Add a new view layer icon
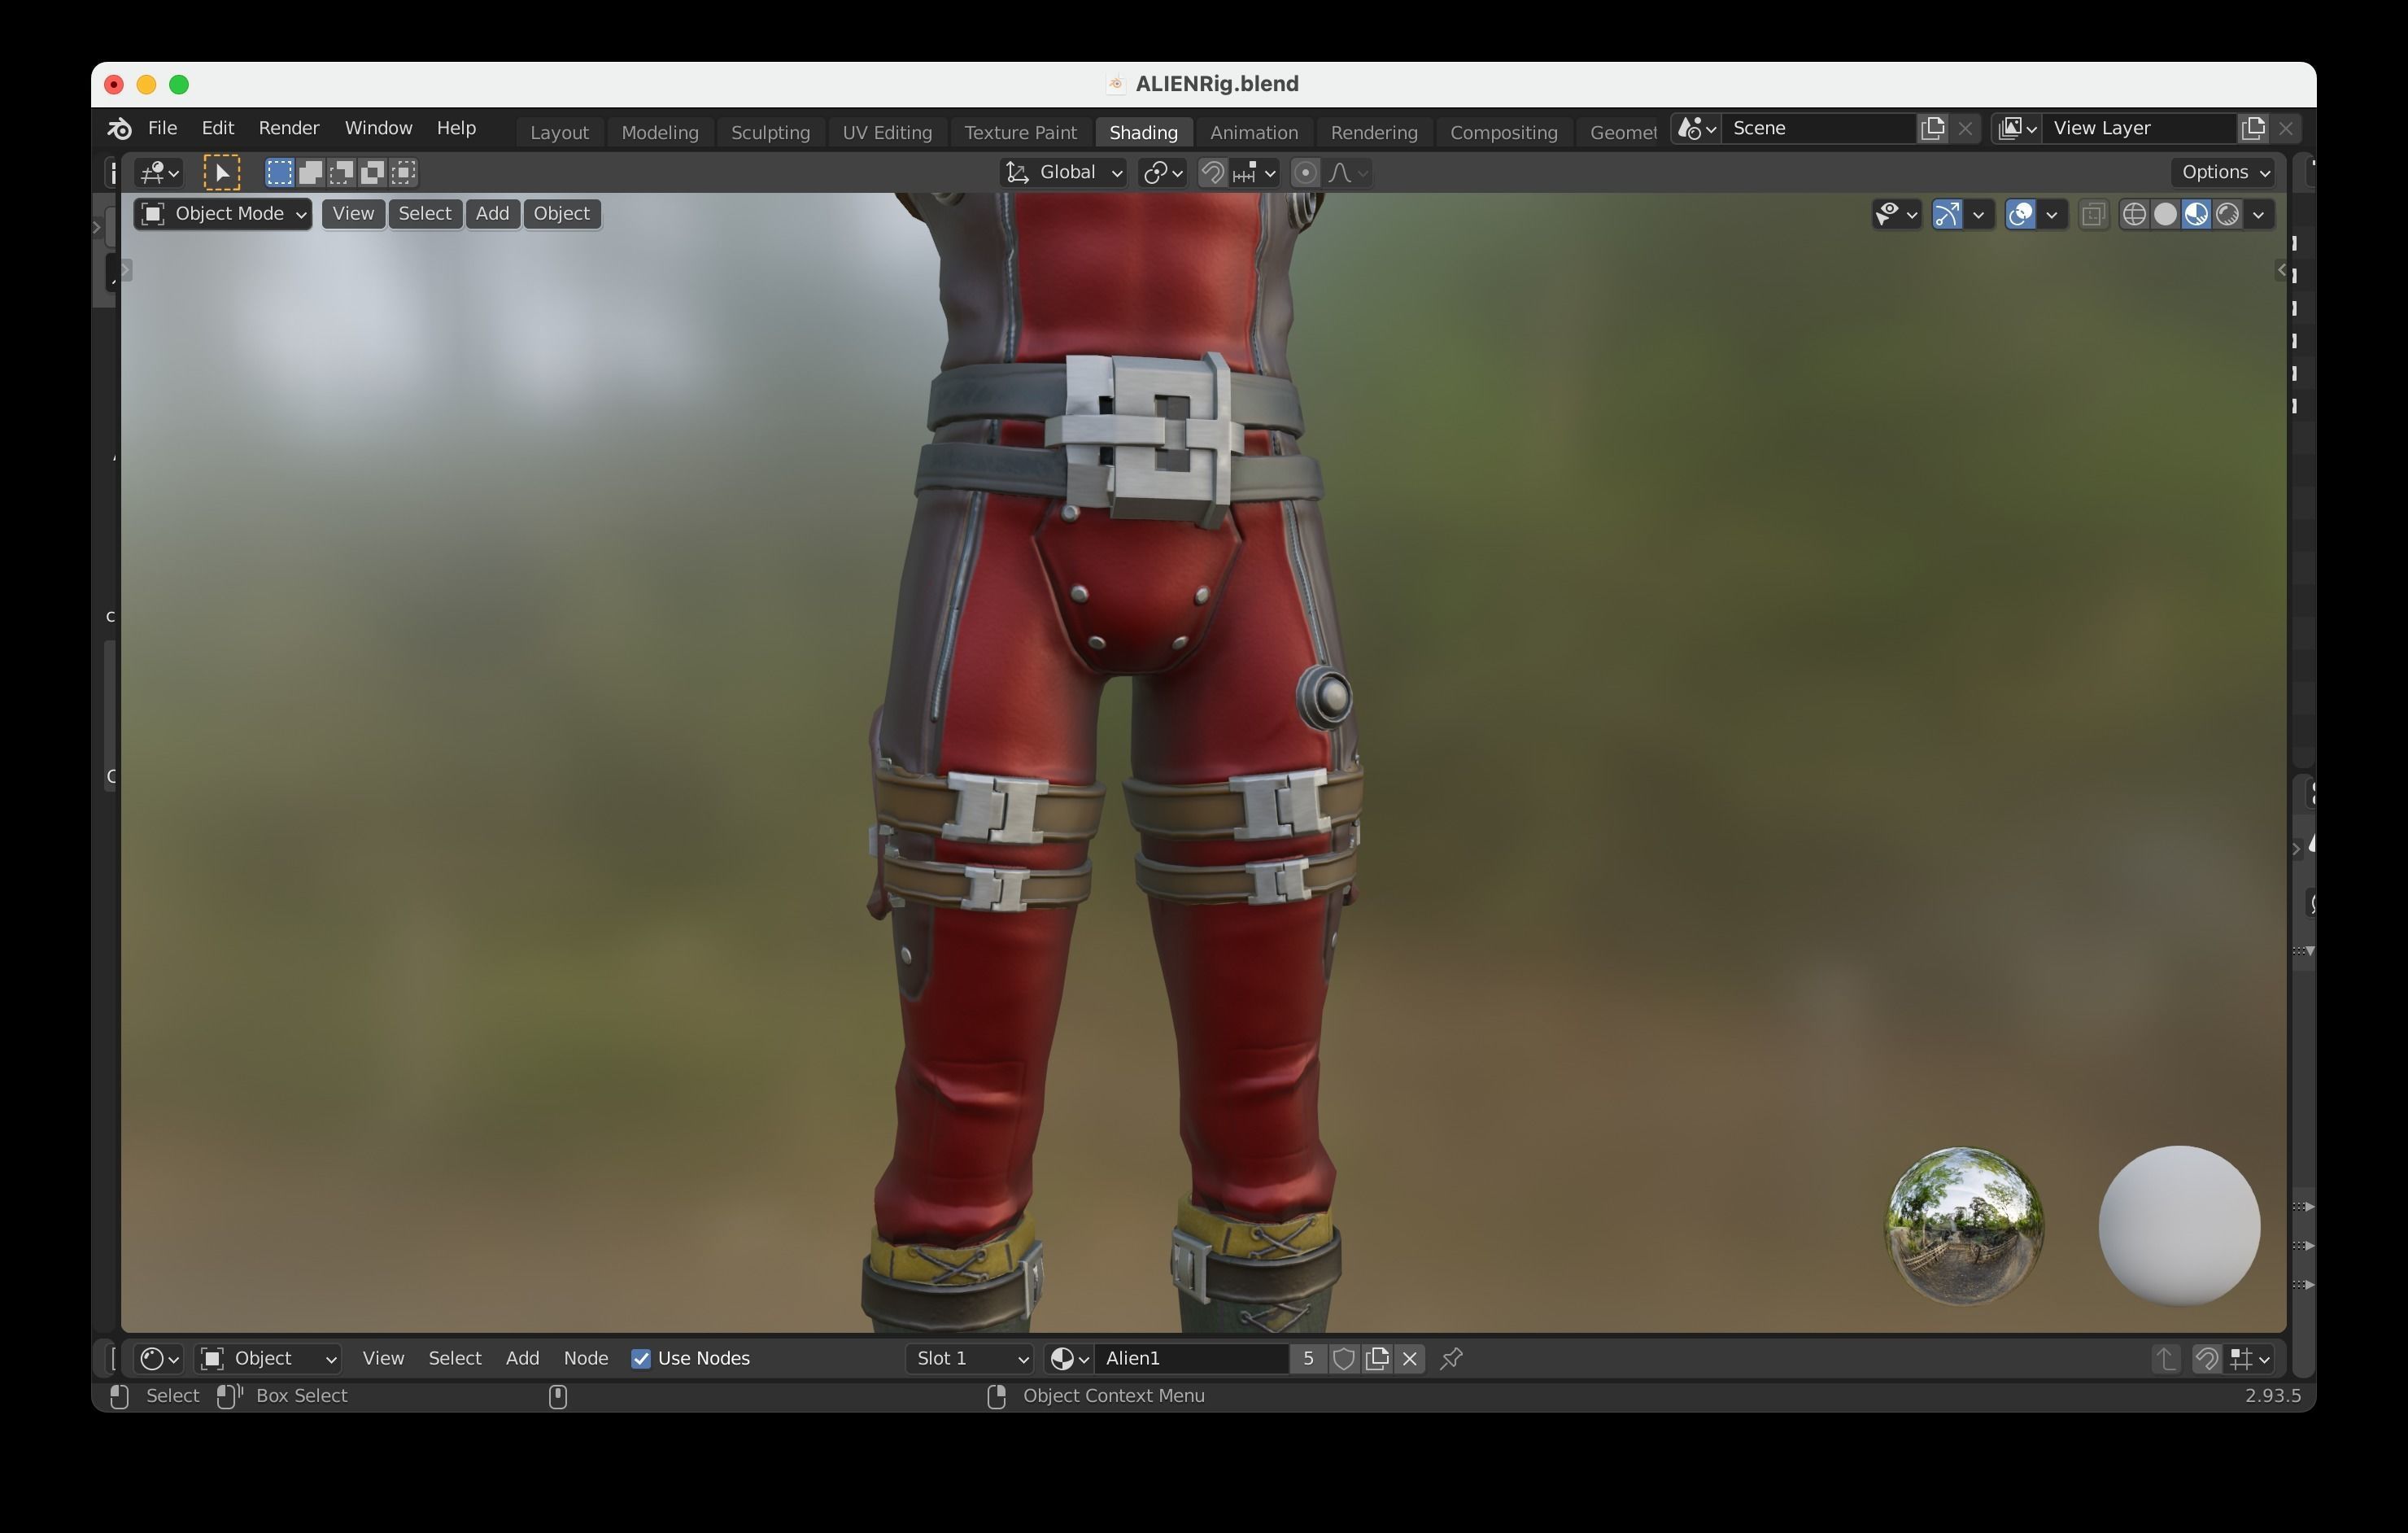Image resolution: width=2408 pixels, height=1533 pixels. pyautogui.click(x=2253, y=128)
